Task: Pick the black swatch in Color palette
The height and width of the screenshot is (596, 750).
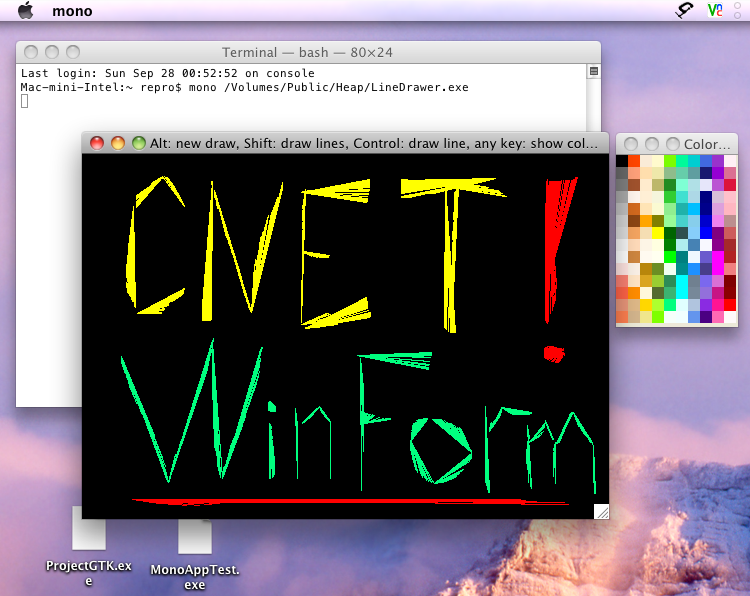Action: [x=622, y=161]
